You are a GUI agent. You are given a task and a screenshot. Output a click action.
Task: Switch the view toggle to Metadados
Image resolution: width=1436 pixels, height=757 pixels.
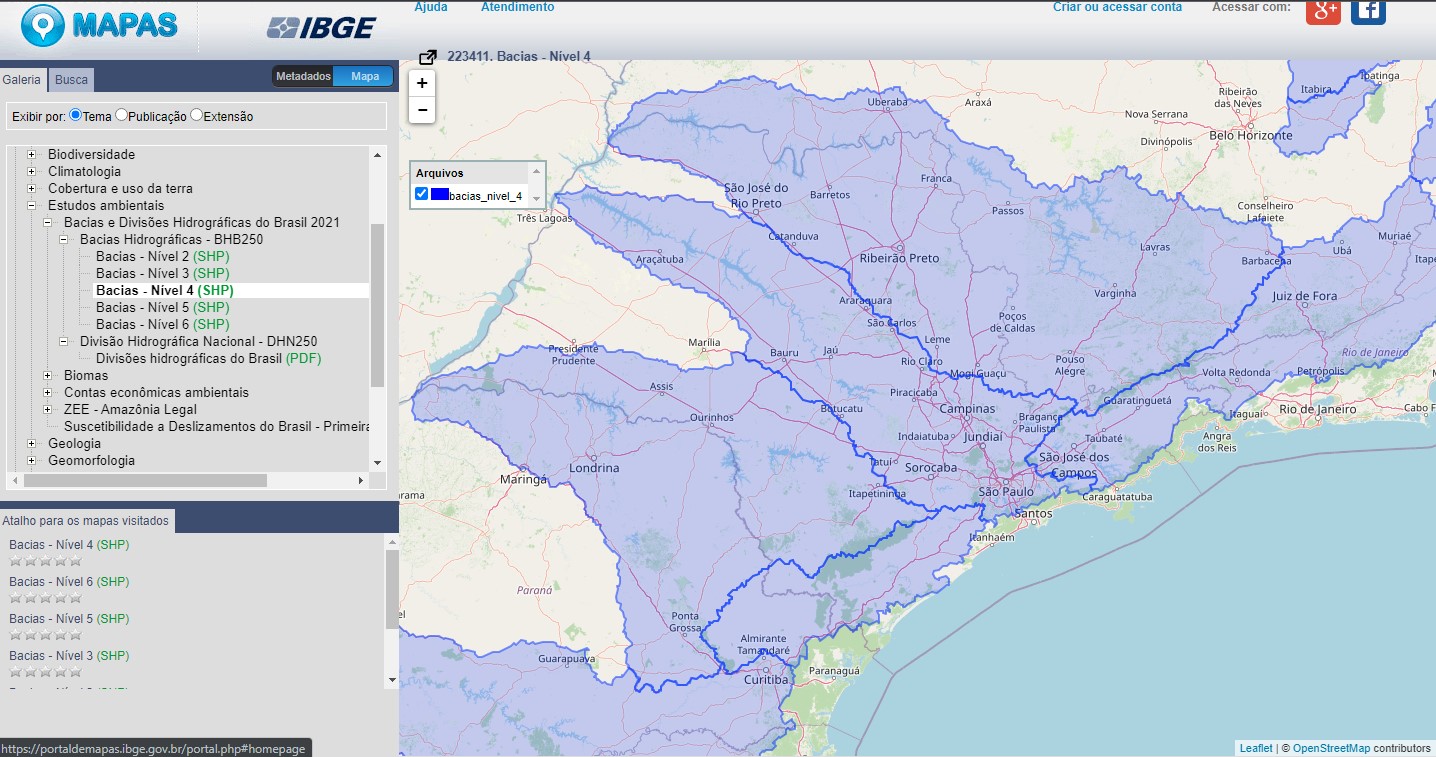(x=303, y=77)
